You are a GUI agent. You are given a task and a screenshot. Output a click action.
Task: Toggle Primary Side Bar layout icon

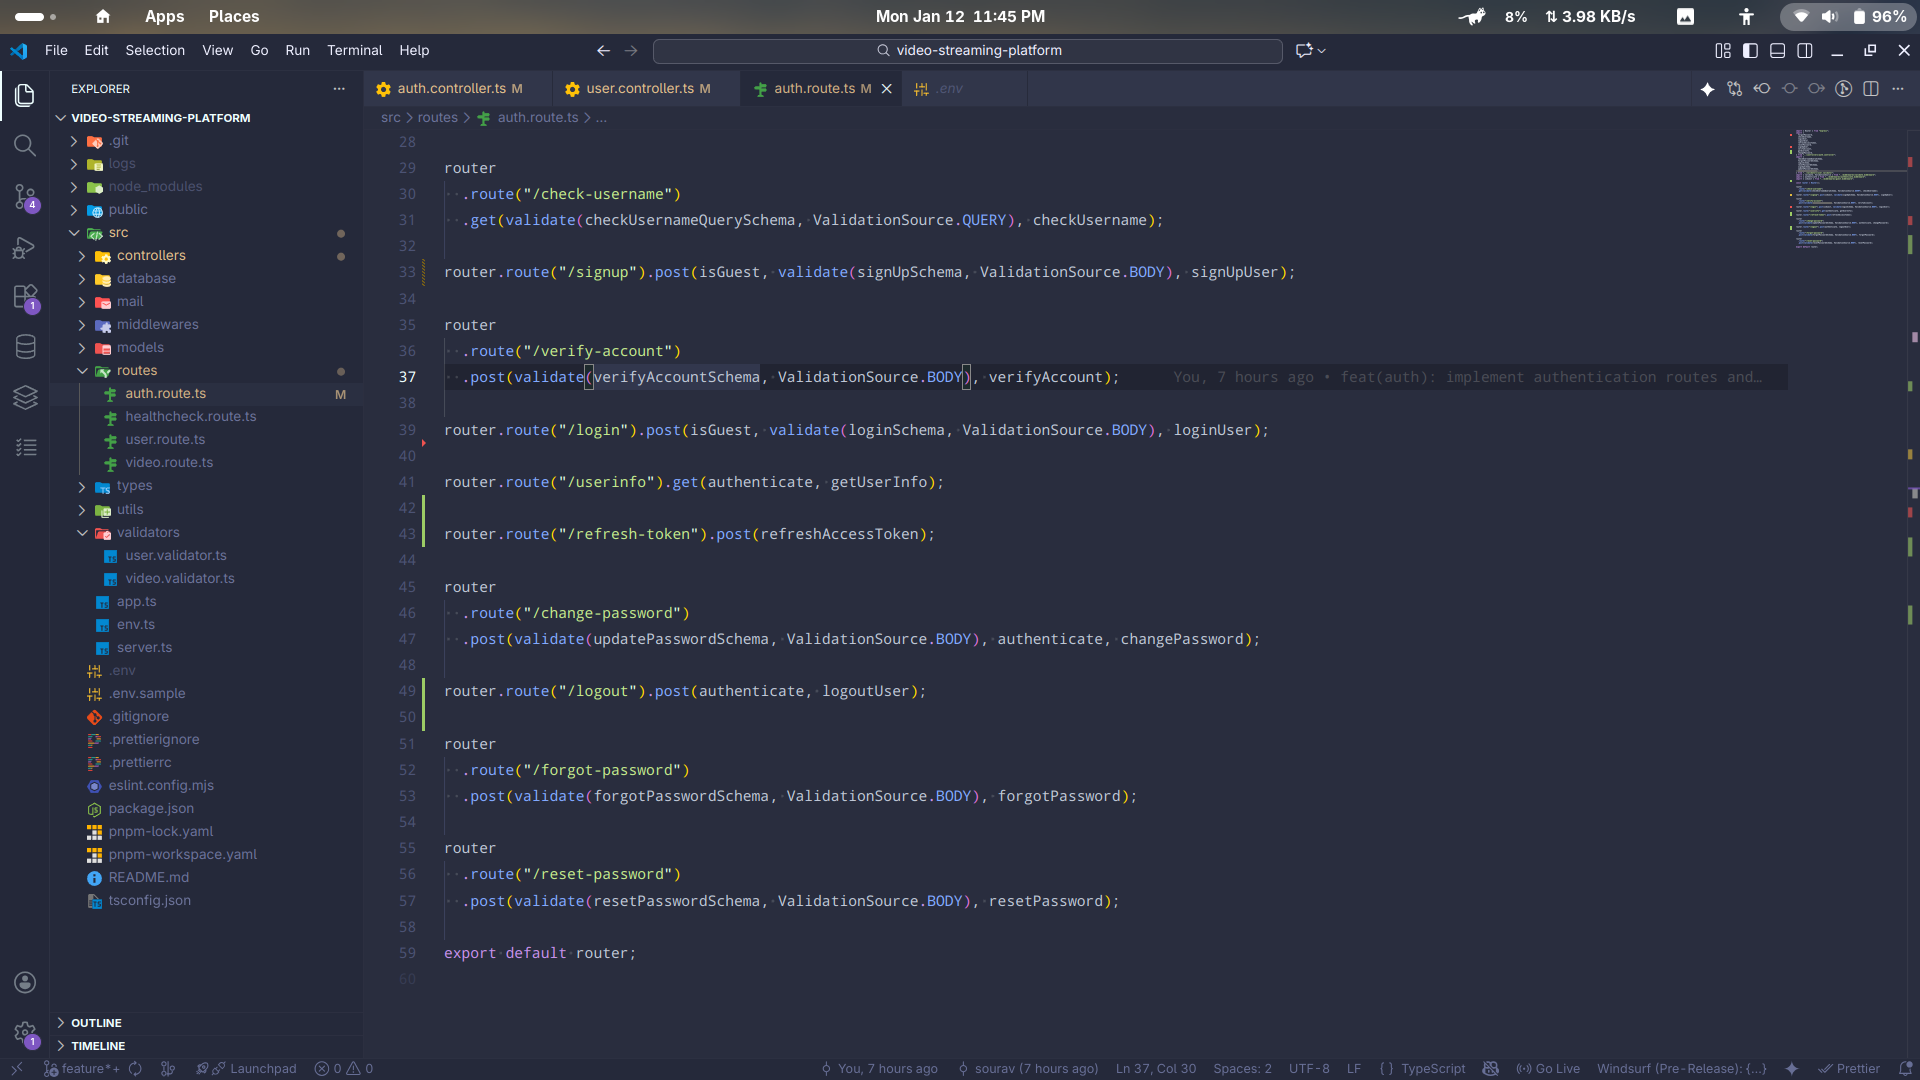[x=1750, y=51]
